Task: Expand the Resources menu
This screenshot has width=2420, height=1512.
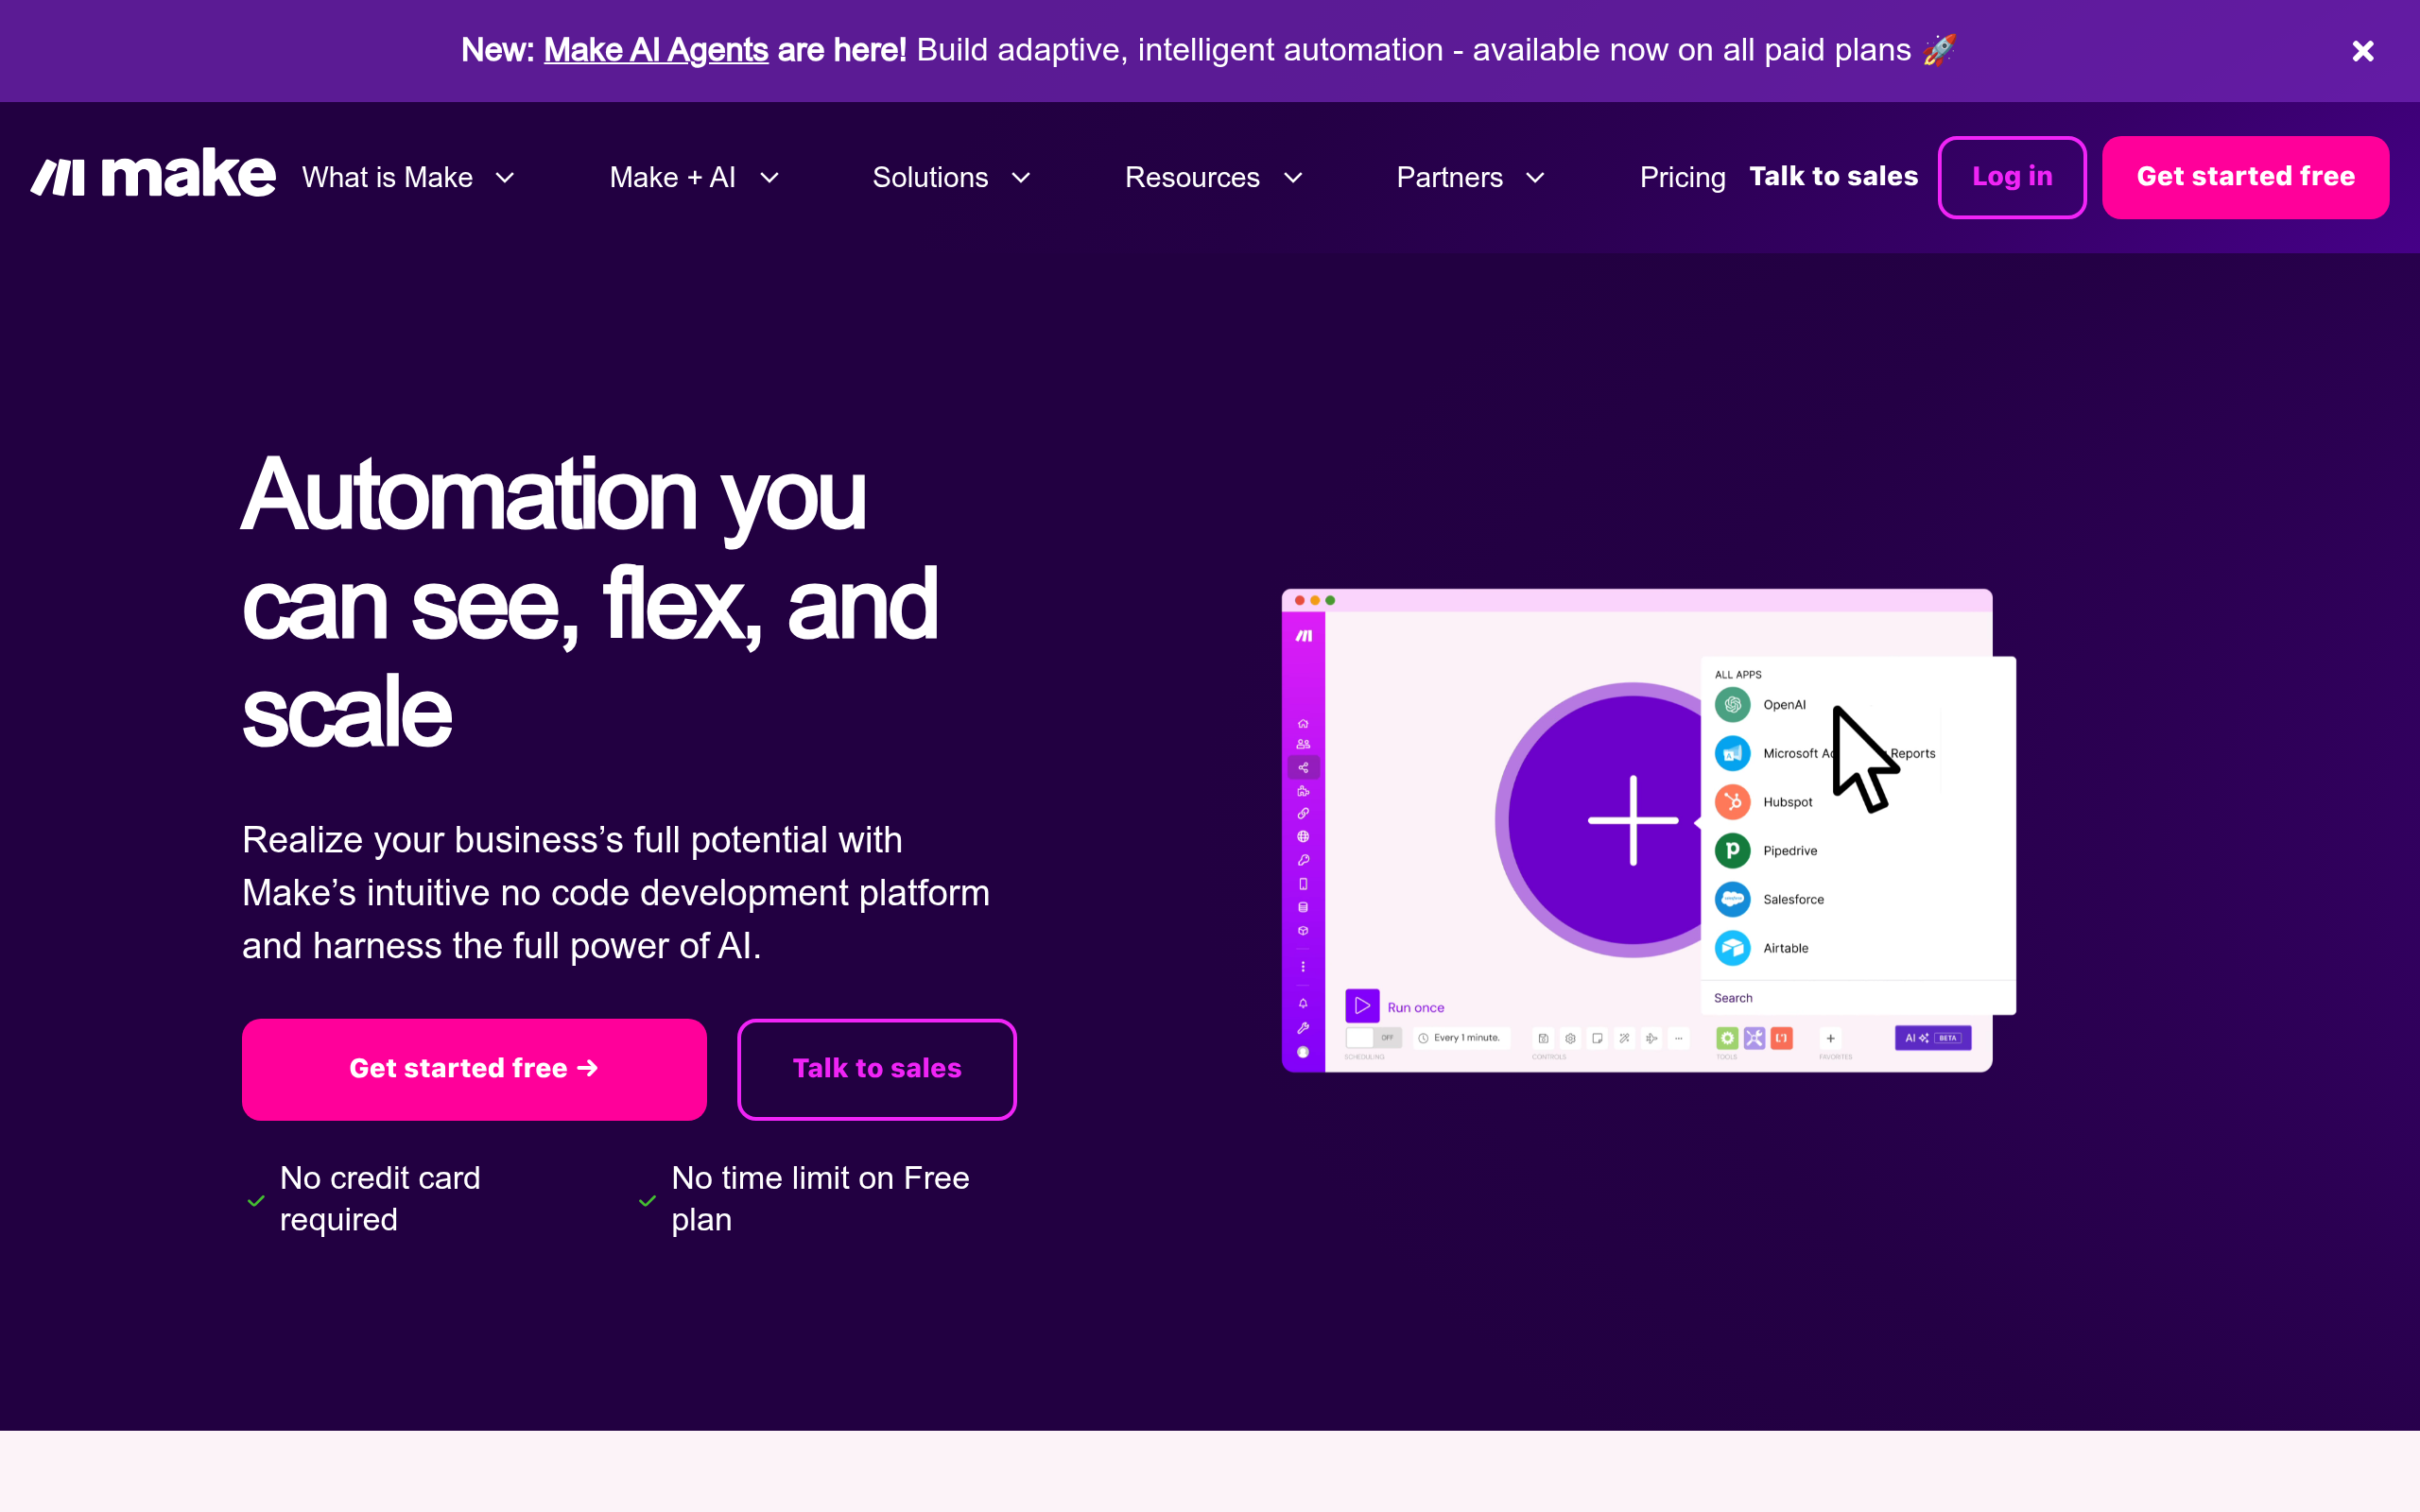Action: click(x=1214, y=177)
